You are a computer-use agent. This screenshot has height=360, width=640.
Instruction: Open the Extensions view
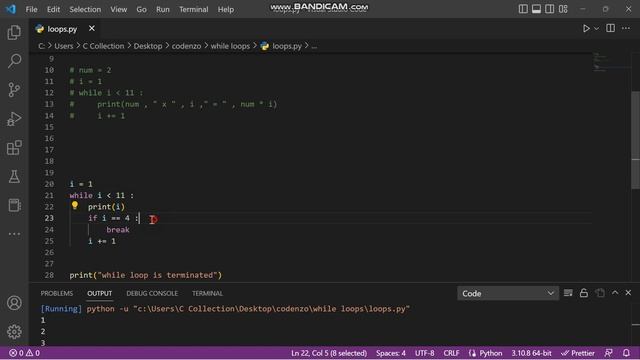coord(14,148)
